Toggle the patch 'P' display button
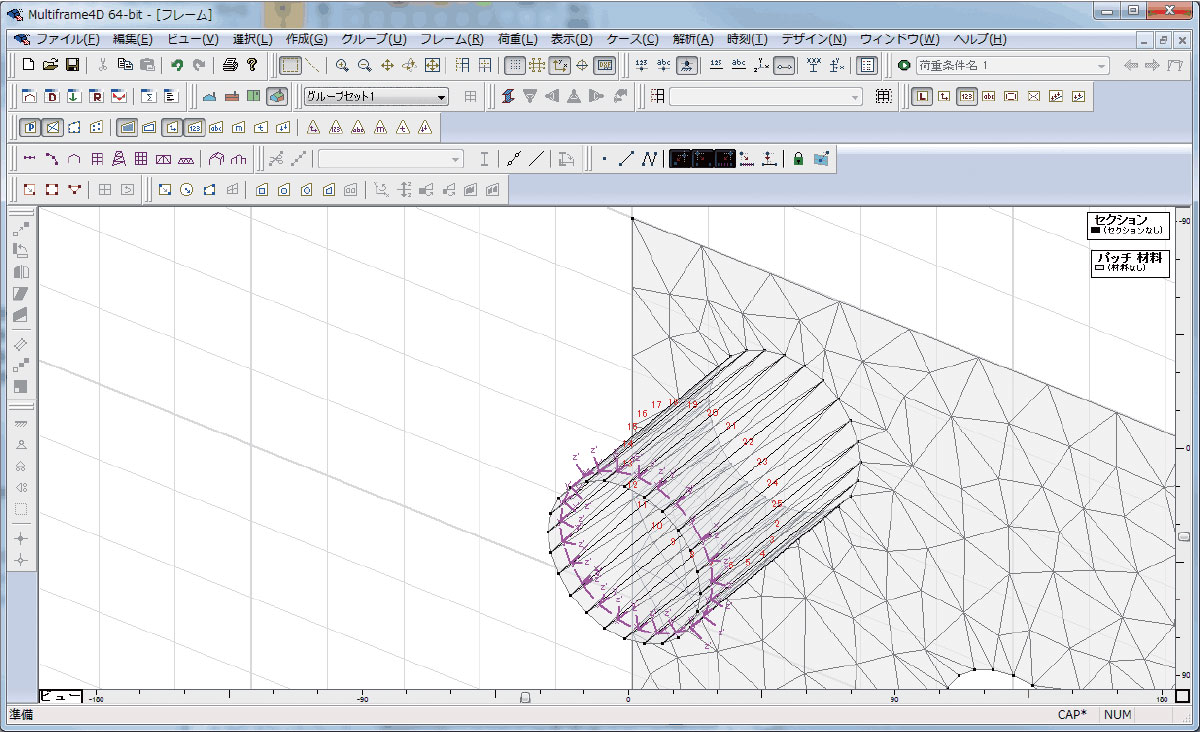 pos(30,127)
